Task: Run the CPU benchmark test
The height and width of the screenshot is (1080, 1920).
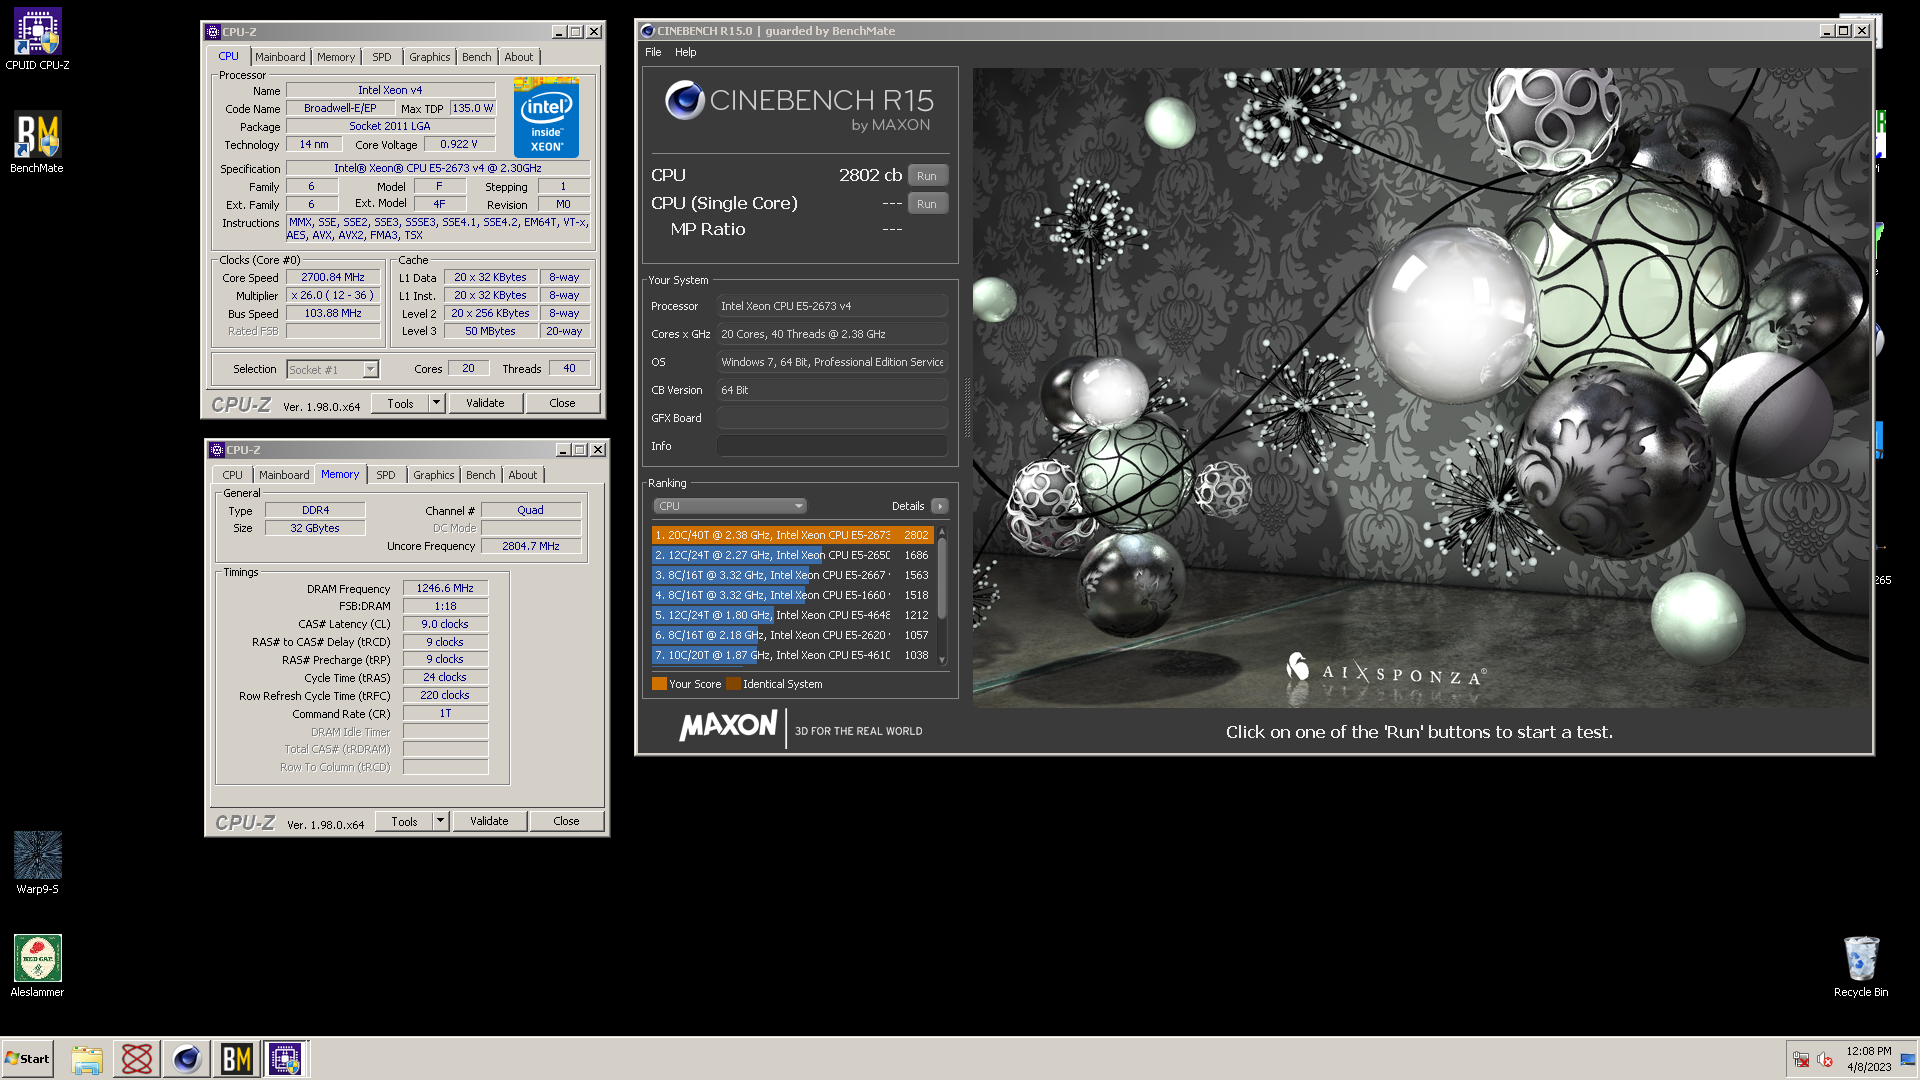Action: [927, 176]
